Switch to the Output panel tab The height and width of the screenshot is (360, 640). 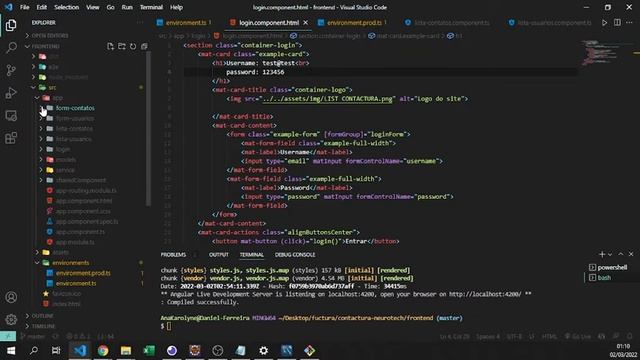219,255
